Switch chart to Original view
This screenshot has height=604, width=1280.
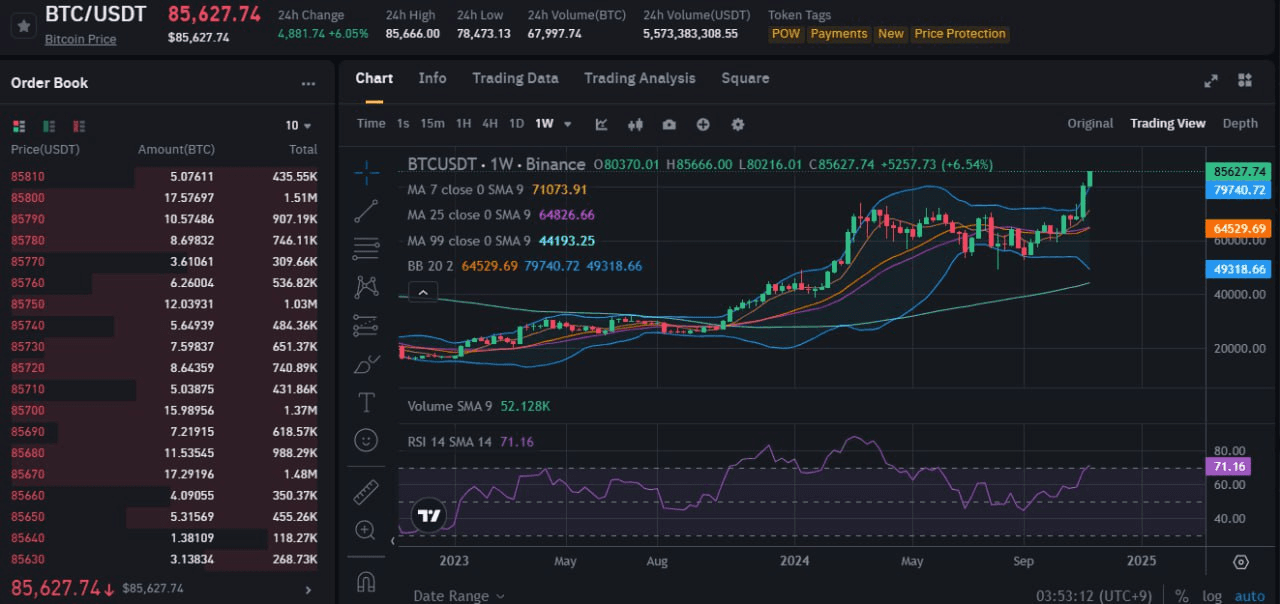(1090, 123)
